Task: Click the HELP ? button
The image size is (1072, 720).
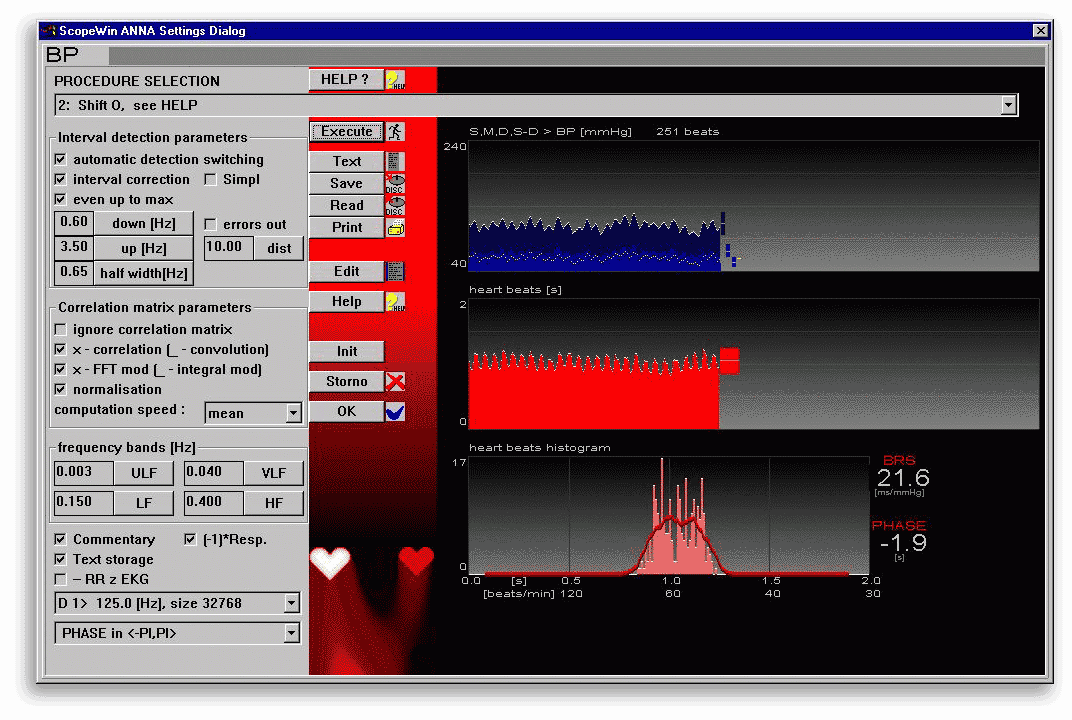Action: coord(346,80)
